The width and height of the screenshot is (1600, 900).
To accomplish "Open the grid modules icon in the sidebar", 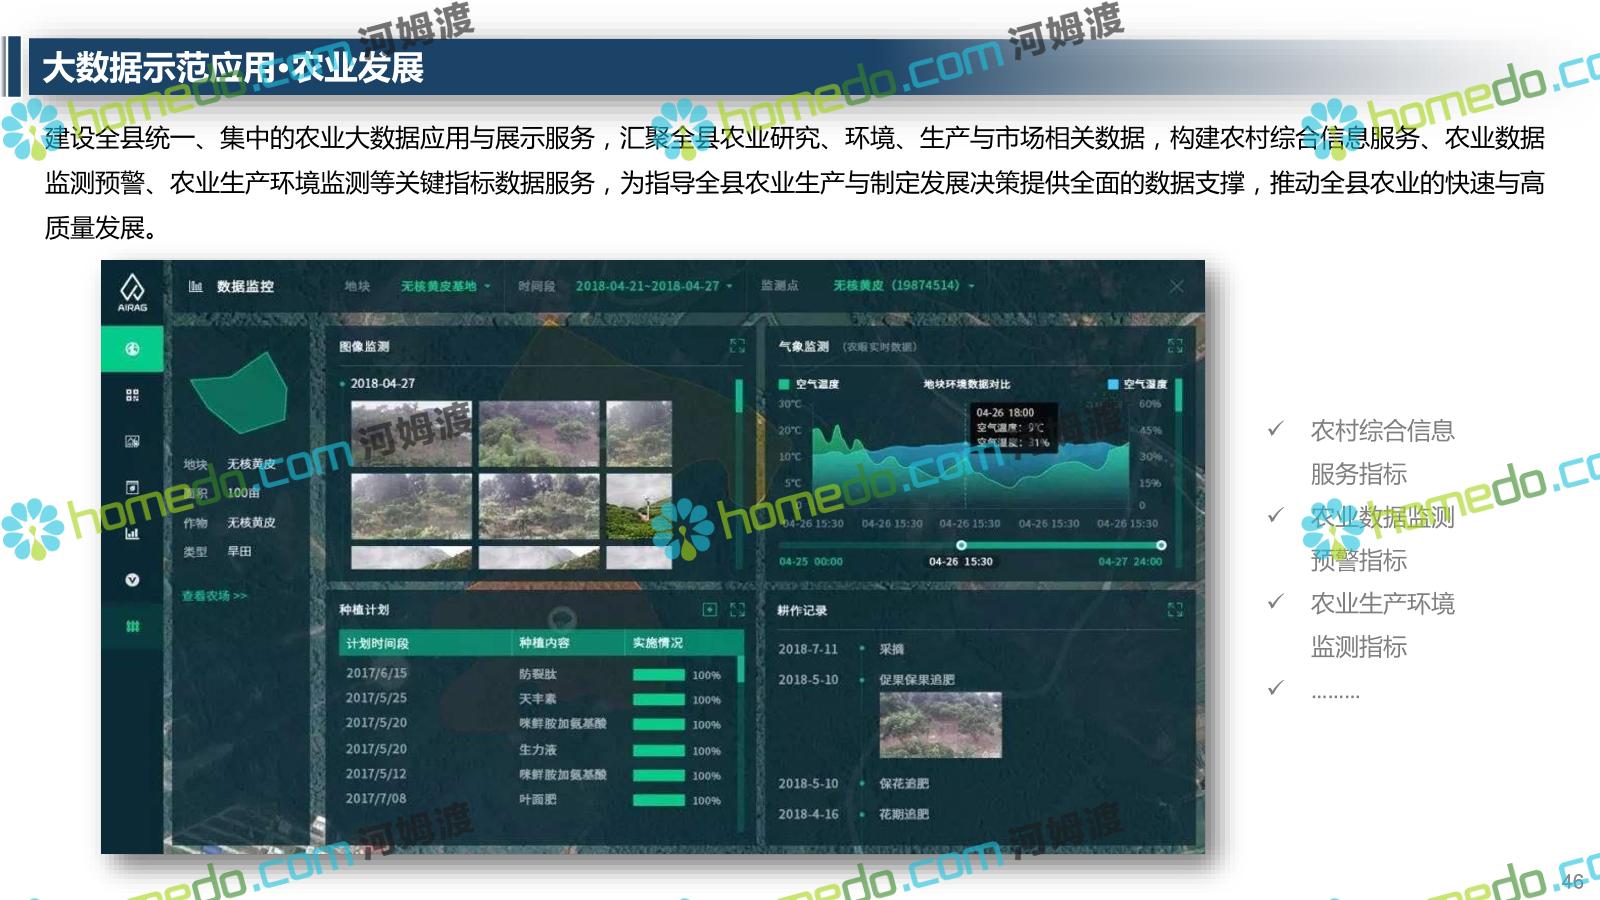I will [x=132, y=395].
